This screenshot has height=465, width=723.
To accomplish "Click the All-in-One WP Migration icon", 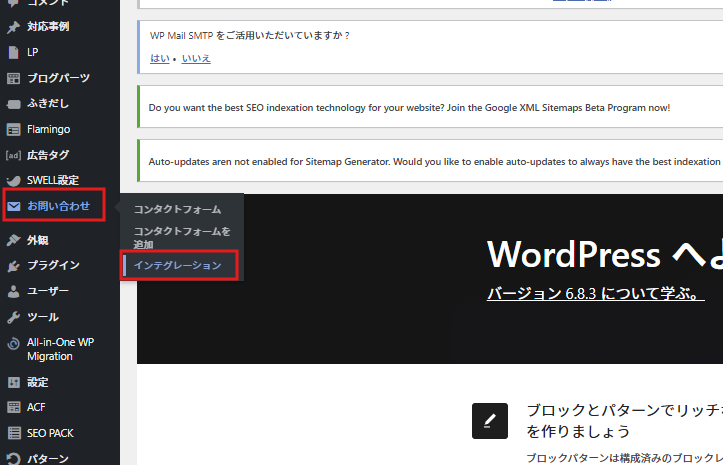I will [x=13, y=343].
